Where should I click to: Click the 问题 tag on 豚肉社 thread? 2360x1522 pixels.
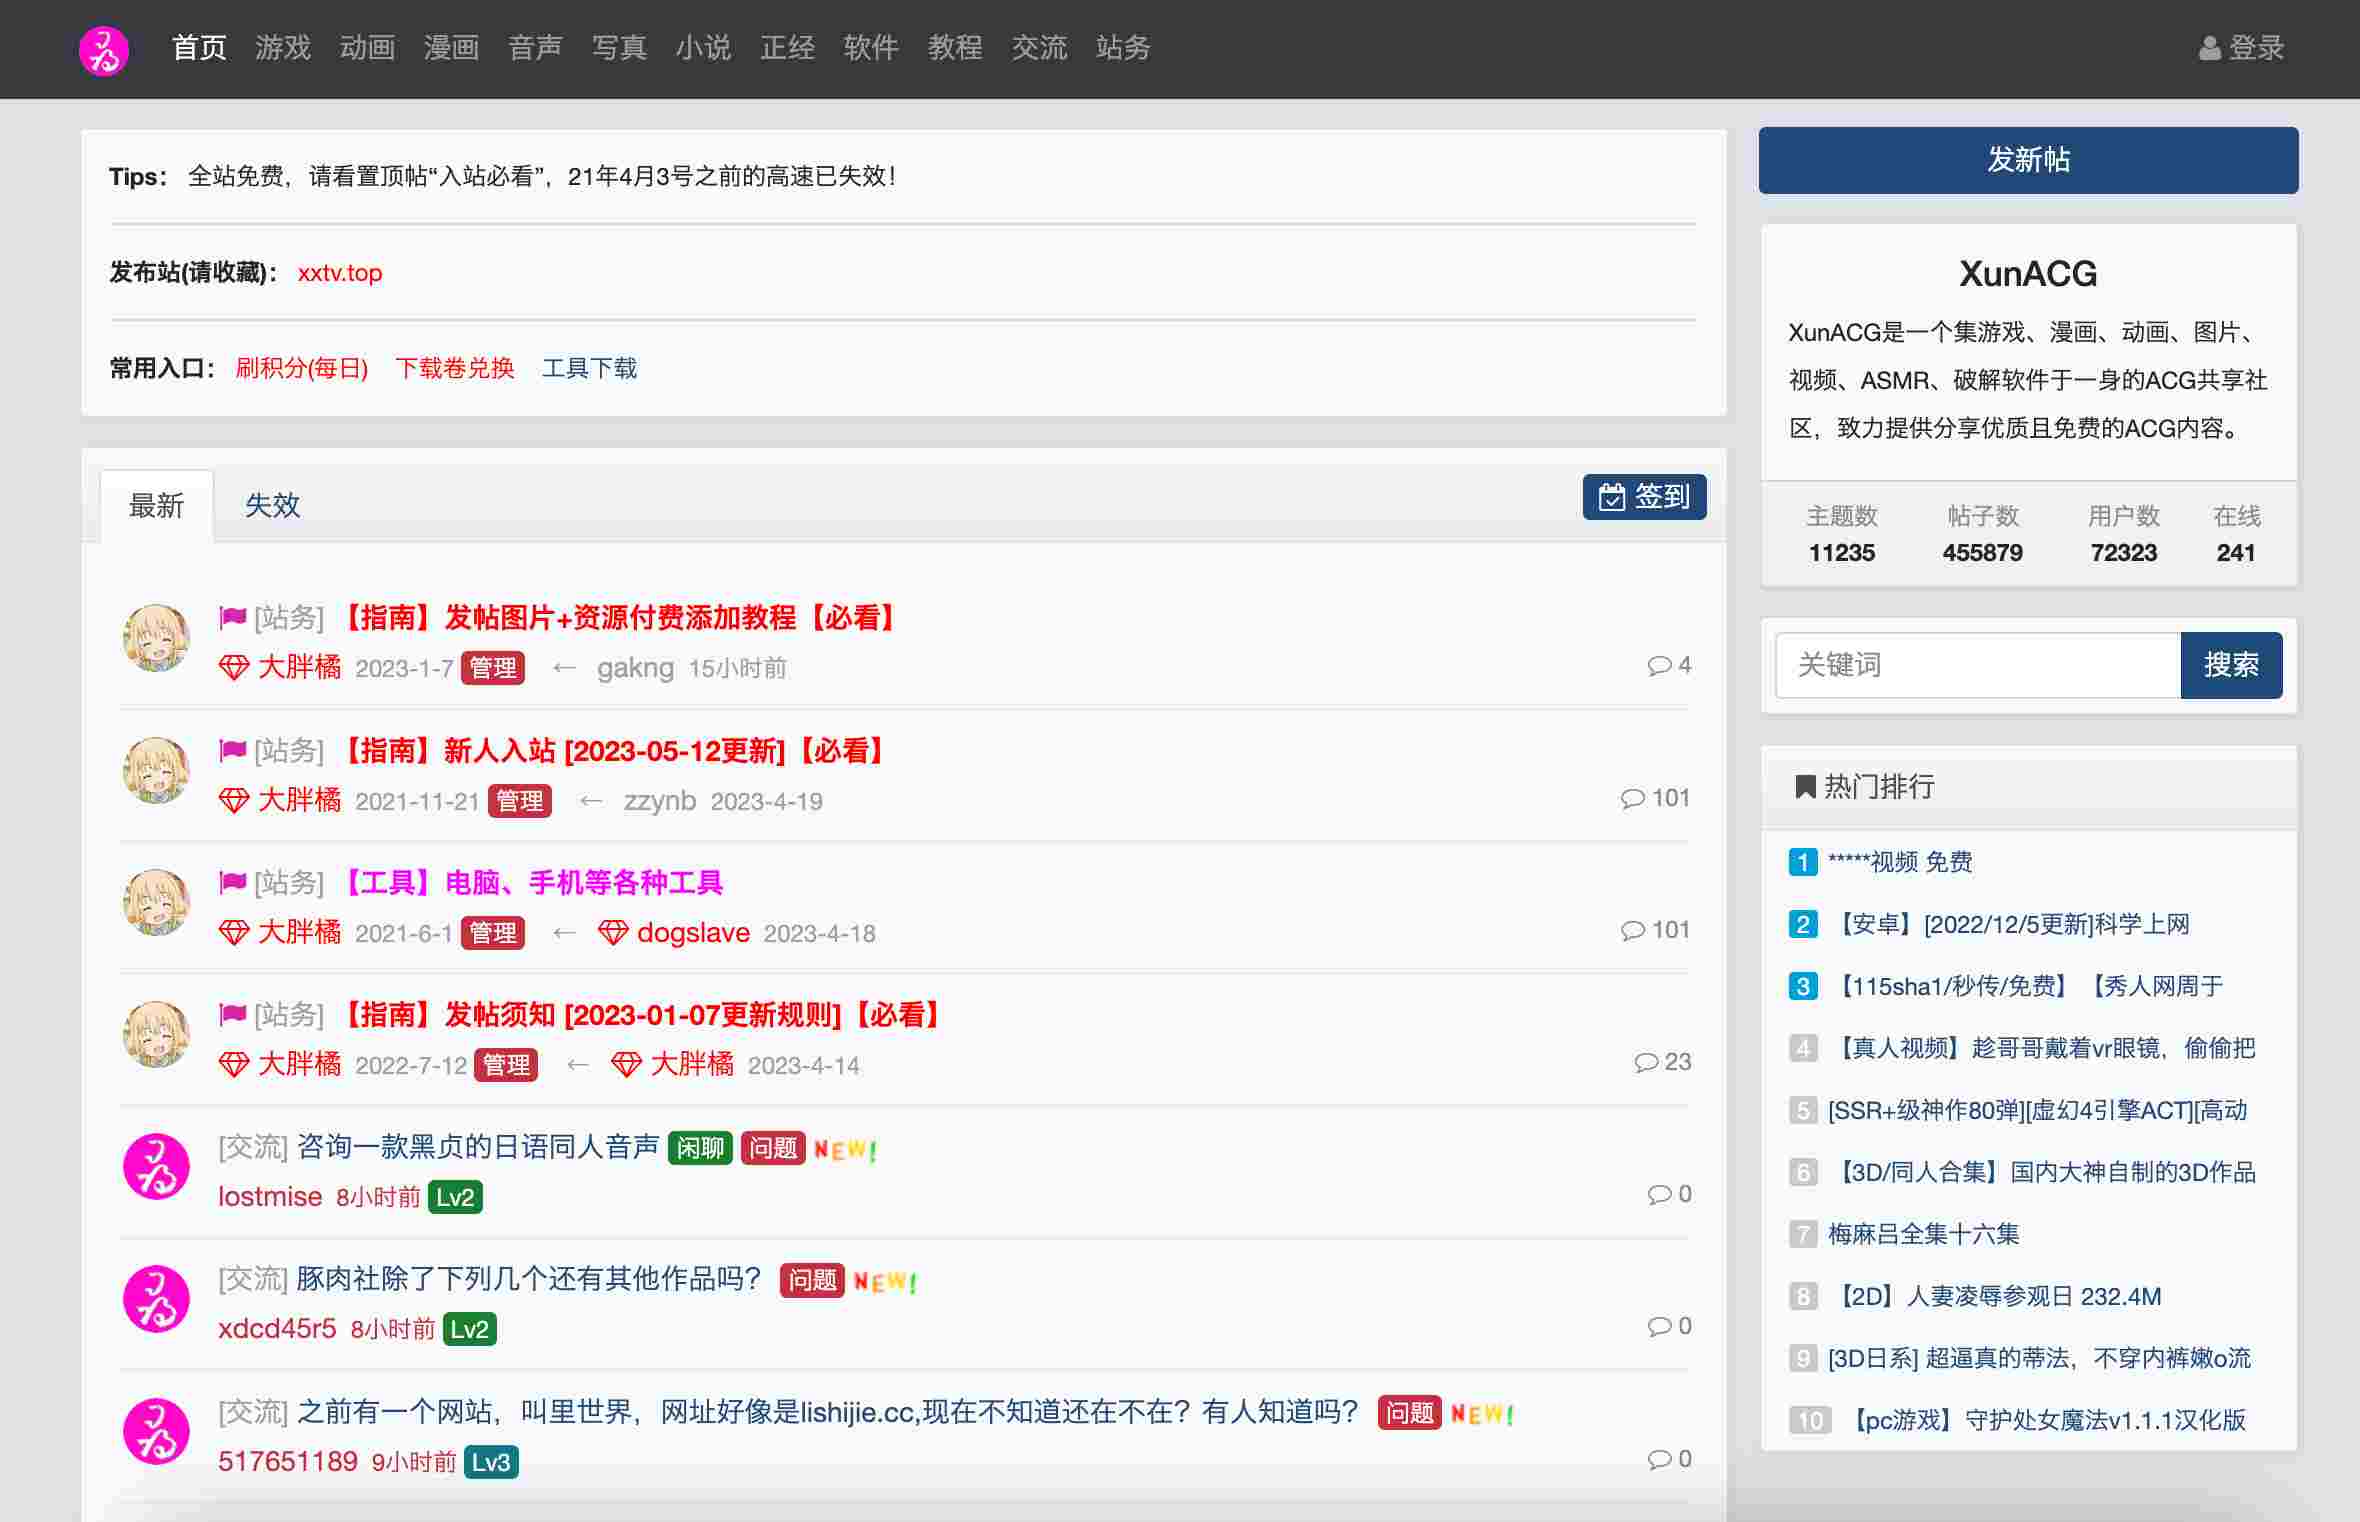tap(812, 1280)
